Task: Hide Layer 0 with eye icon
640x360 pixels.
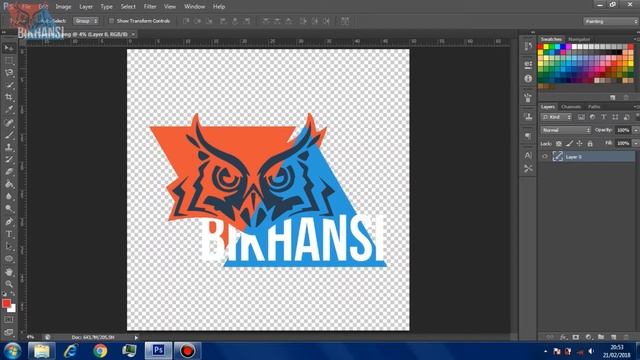Action: click(x=545, y=157)
